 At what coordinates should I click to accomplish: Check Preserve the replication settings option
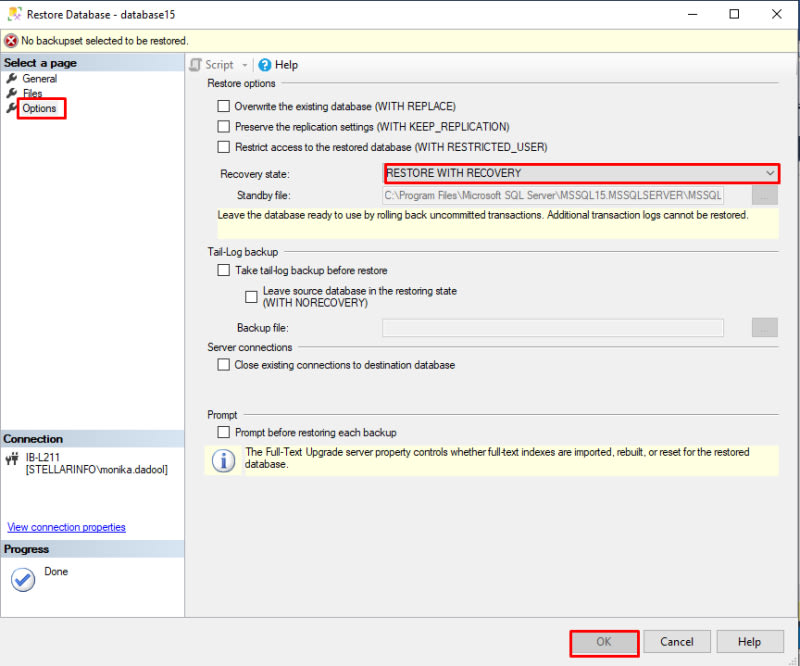tap(224, 127)
